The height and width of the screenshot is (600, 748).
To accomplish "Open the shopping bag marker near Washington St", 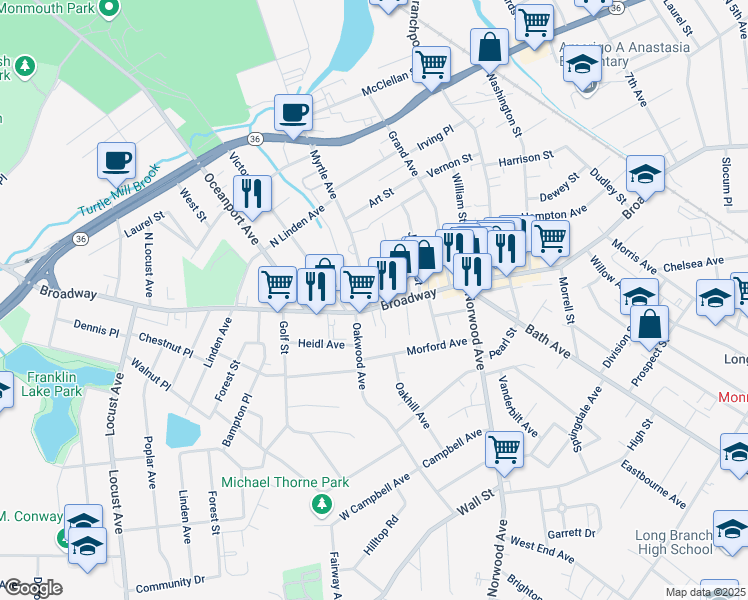I will (x=489, y=50).
